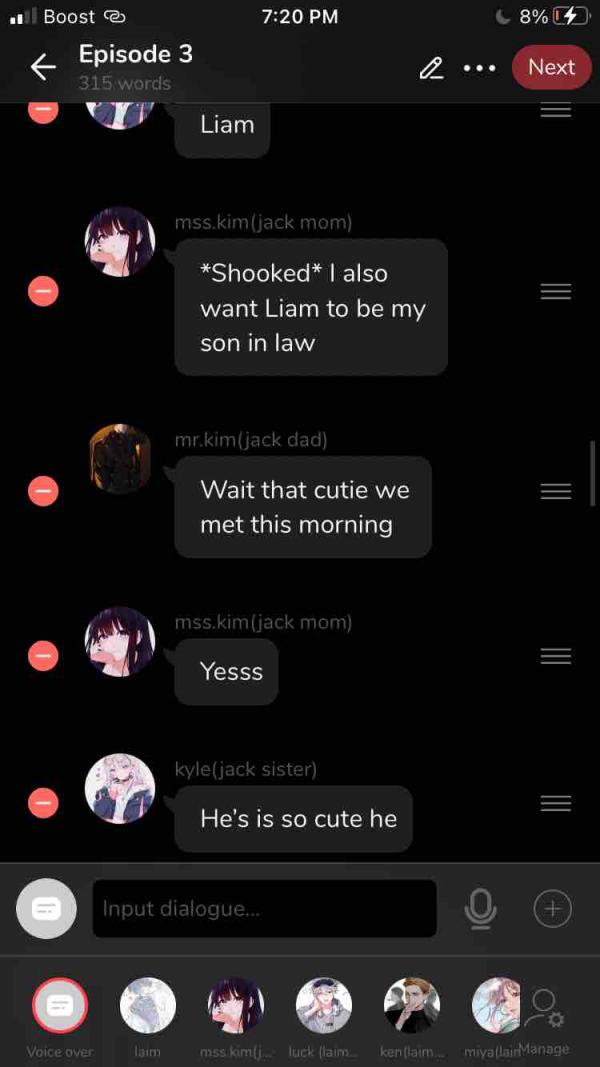The width and height of the screenshot is (600, 1067).
Task: Tap the microphone voice input icon
Action: 480,908
